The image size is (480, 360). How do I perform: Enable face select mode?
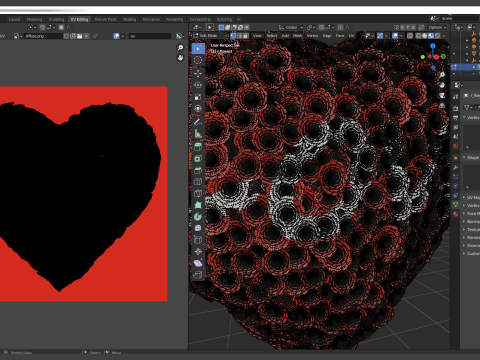pyautogui.click(x=246, y=36)
